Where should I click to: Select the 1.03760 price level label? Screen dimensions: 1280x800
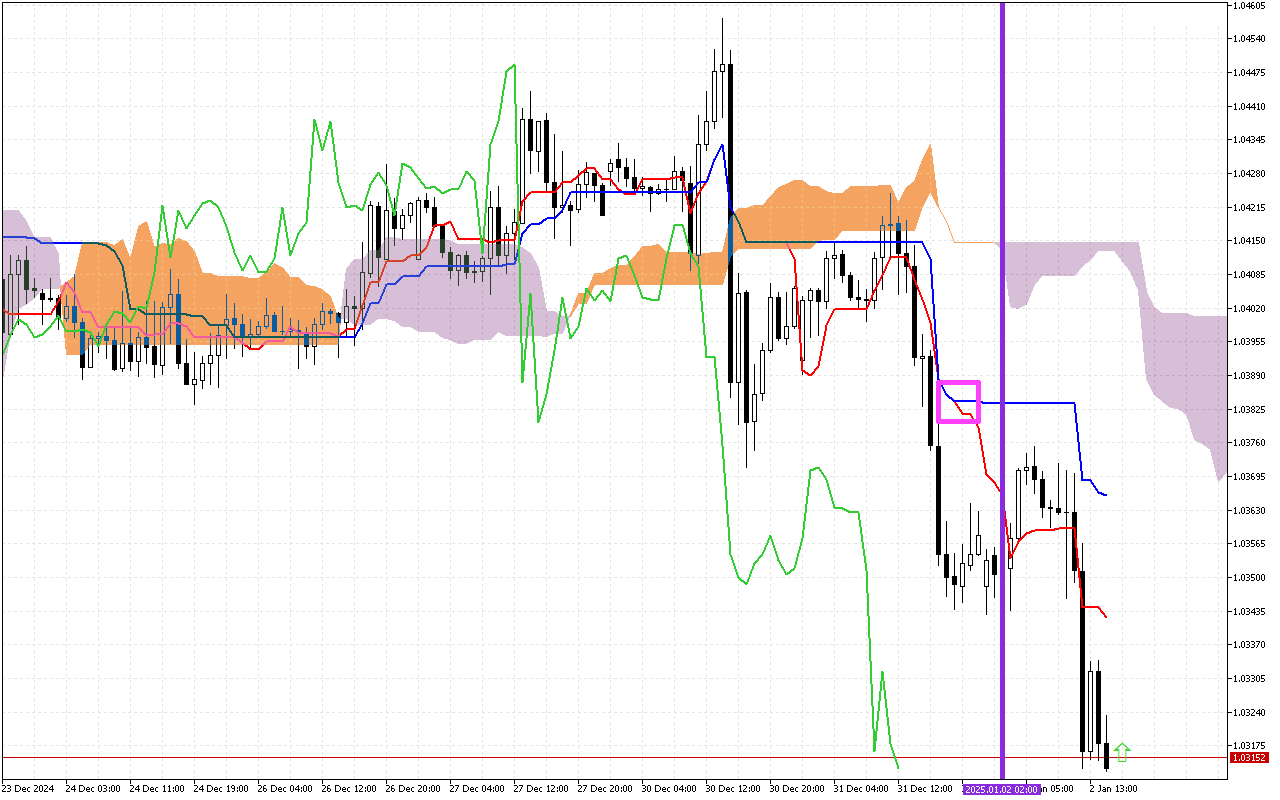pyautogui.click(x=1249, y=443)
